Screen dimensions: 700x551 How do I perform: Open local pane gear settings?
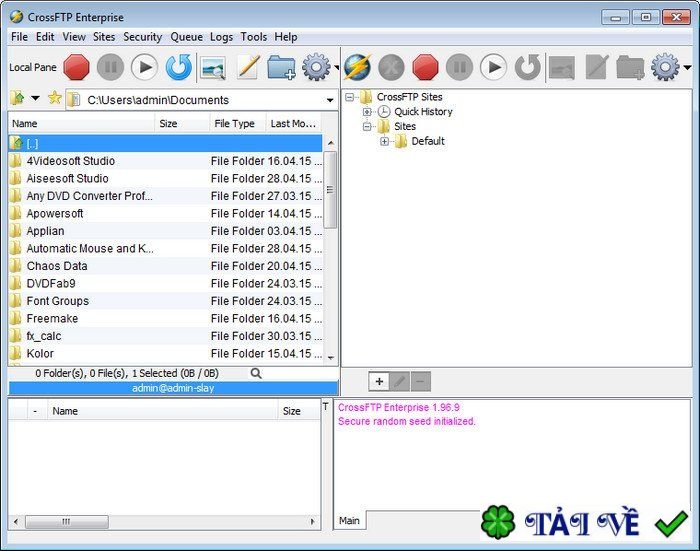pos(316,67)
